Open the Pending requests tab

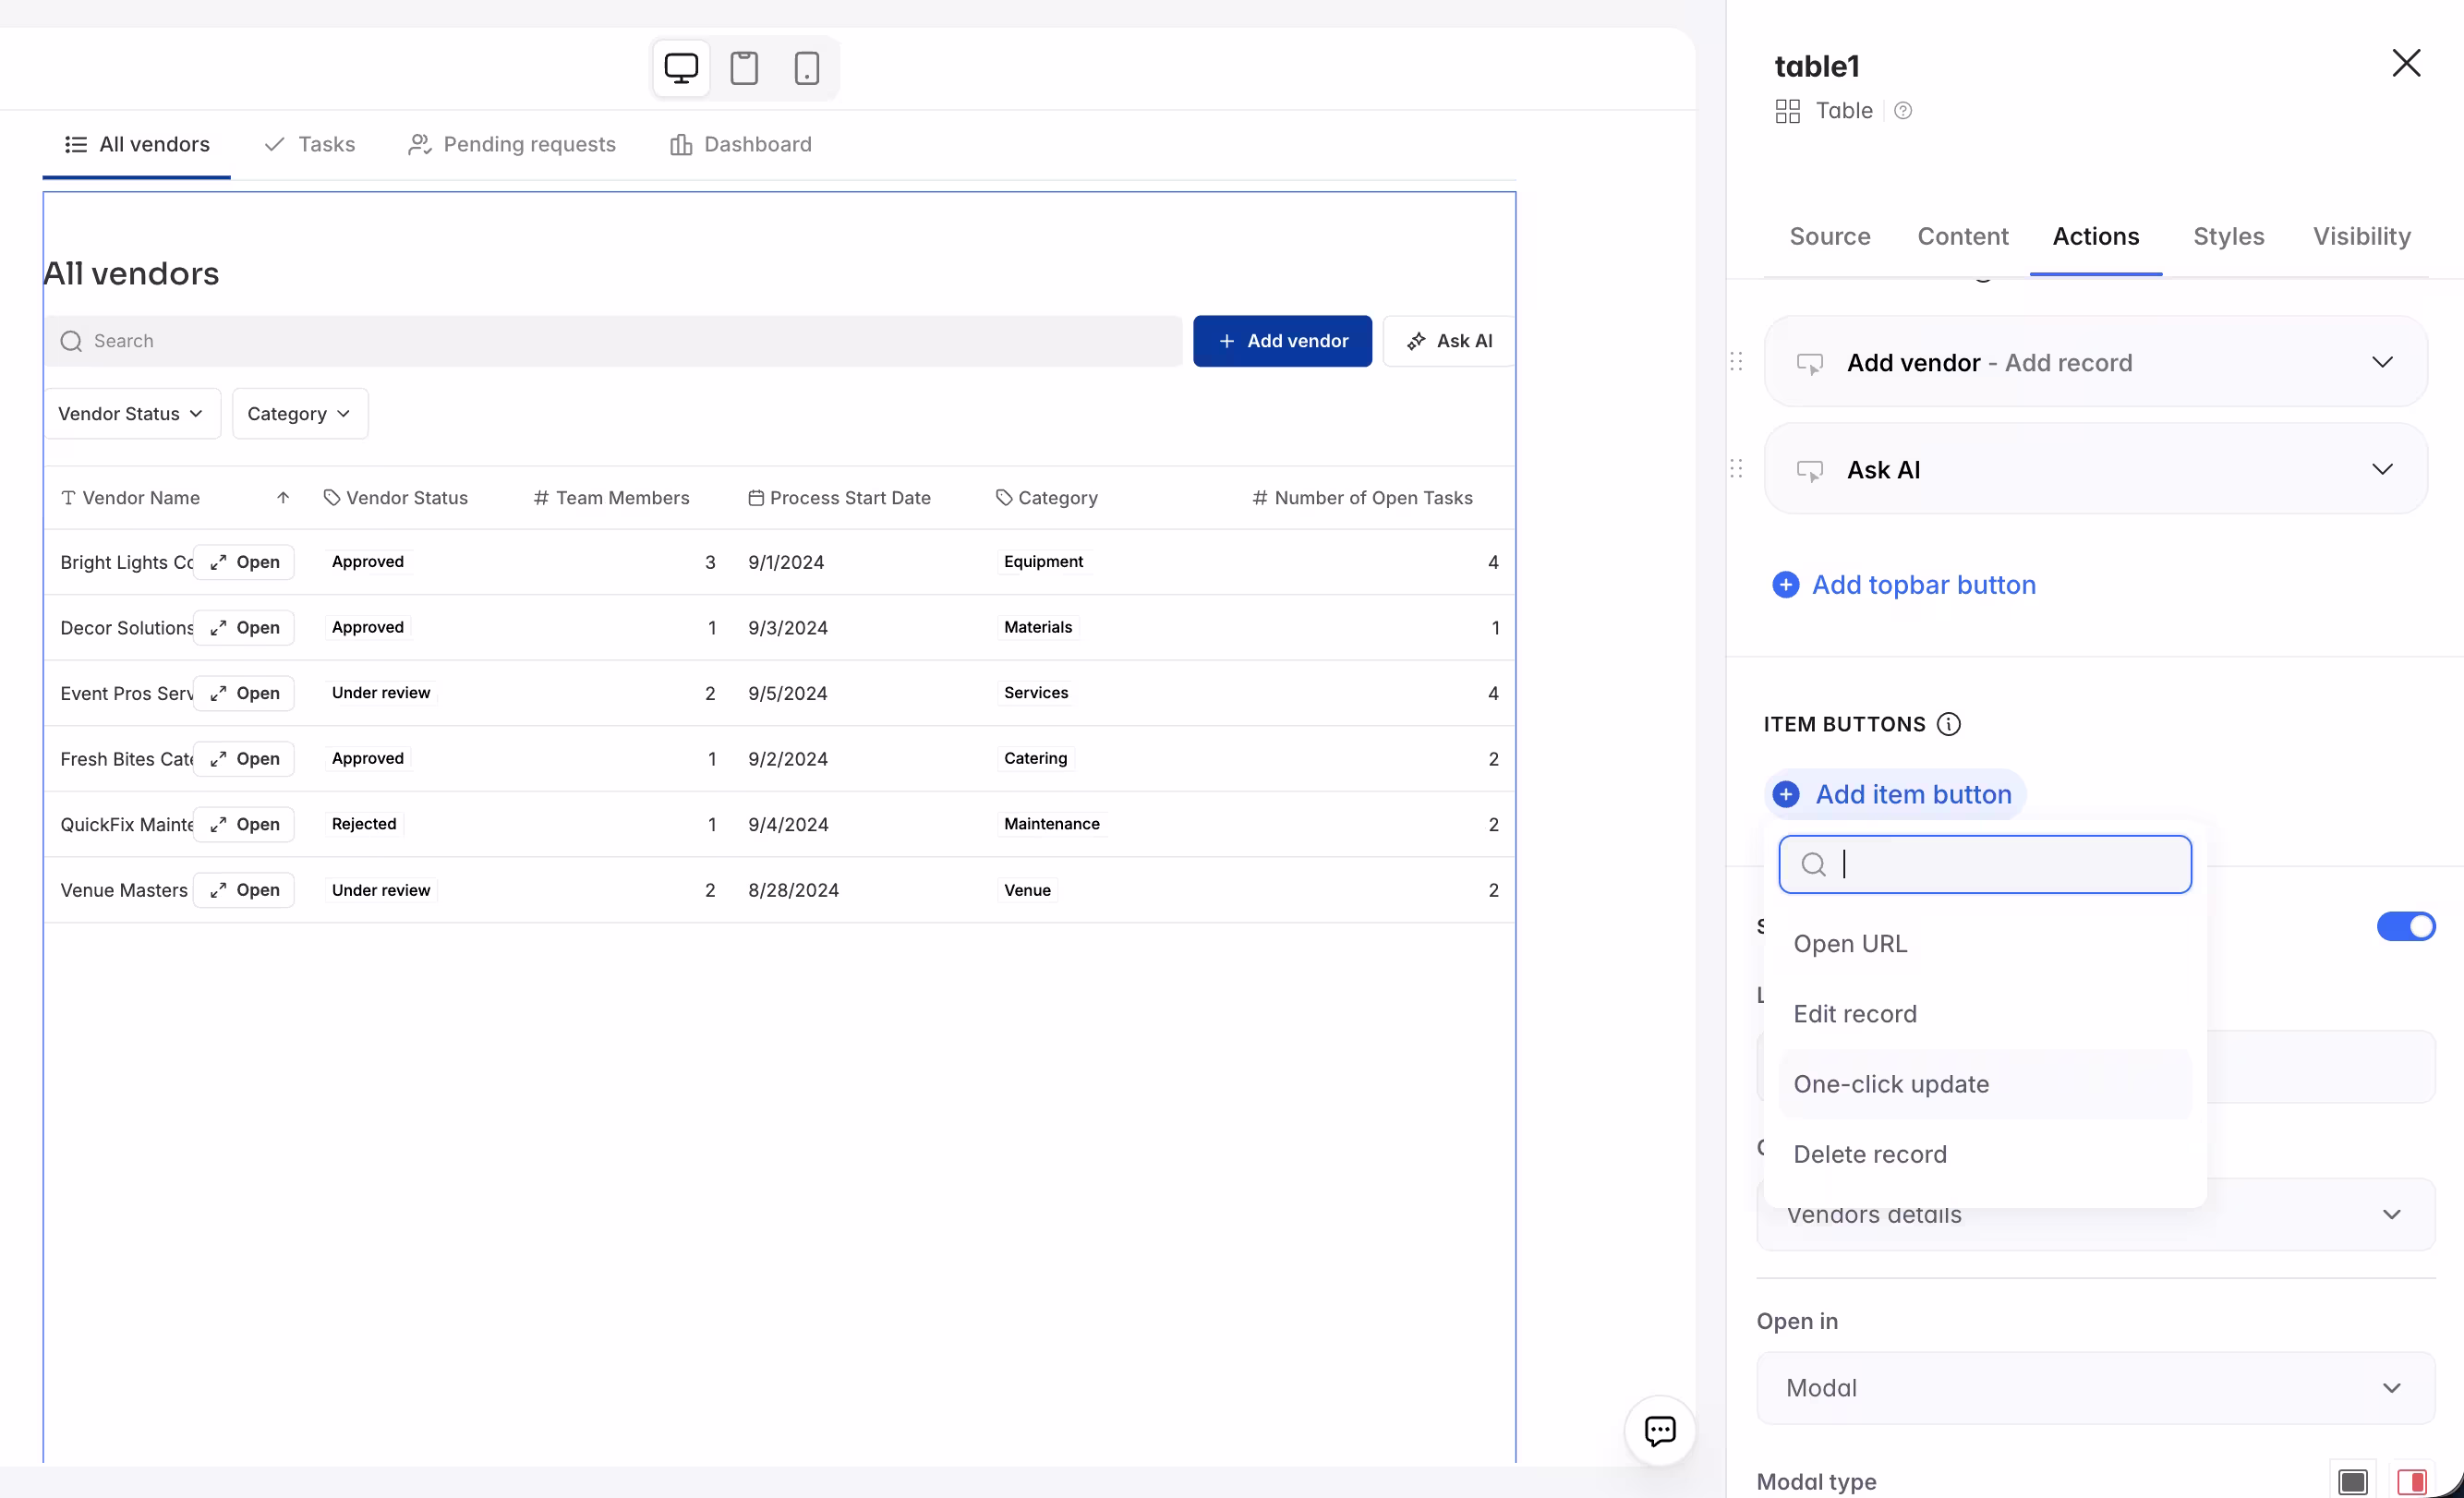point(512,145)
